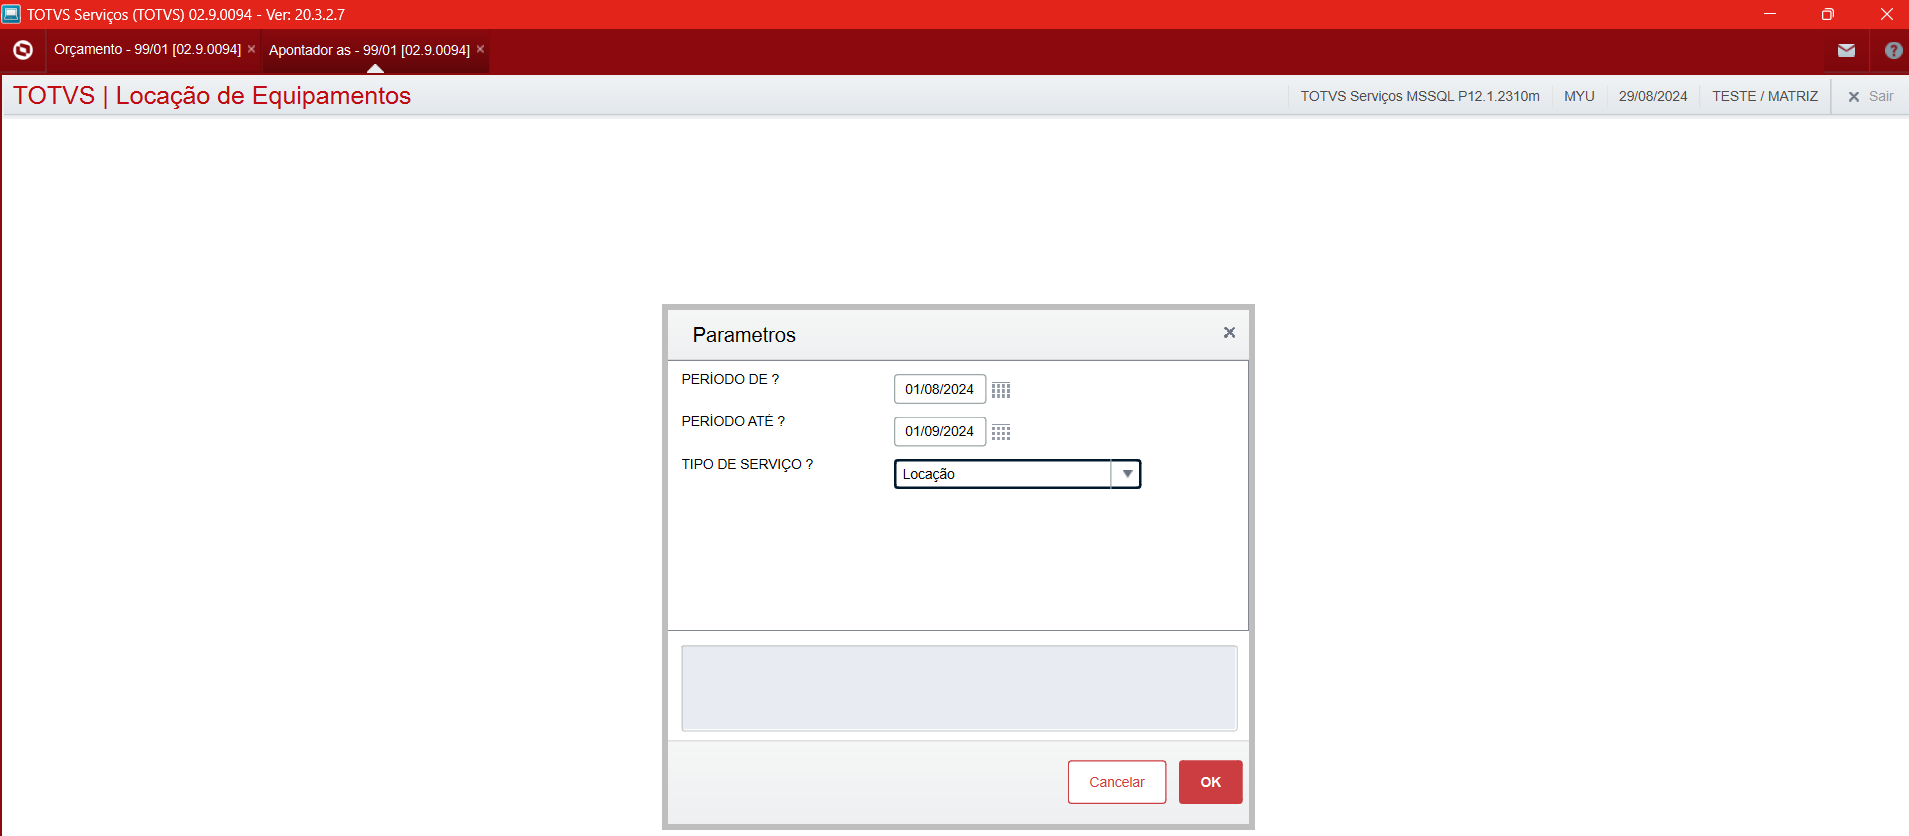Image resolution: width=1909 pixels, height=836 pixels.
Task: Click the PERÍODO DE date field
Action: (x=940, y=389)
